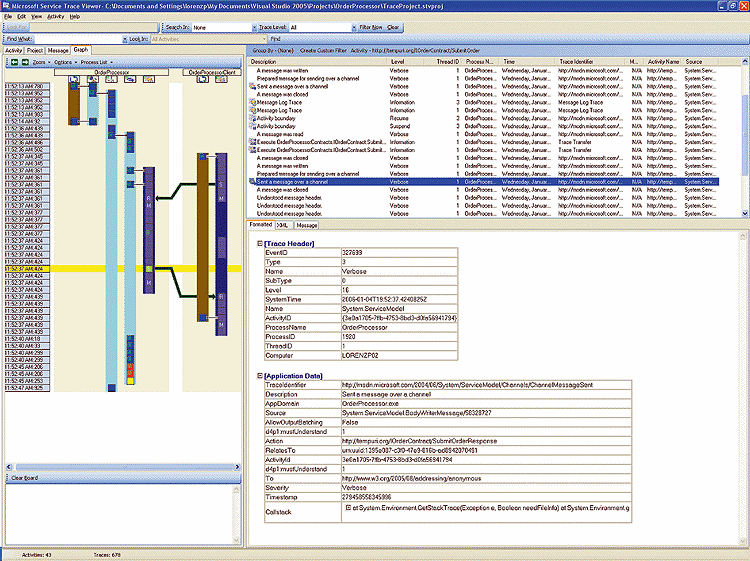The height and width of the screenshot is (561, 750).
Task: Select first activity icon under OrderProcessorClient header
Action: 202,79
